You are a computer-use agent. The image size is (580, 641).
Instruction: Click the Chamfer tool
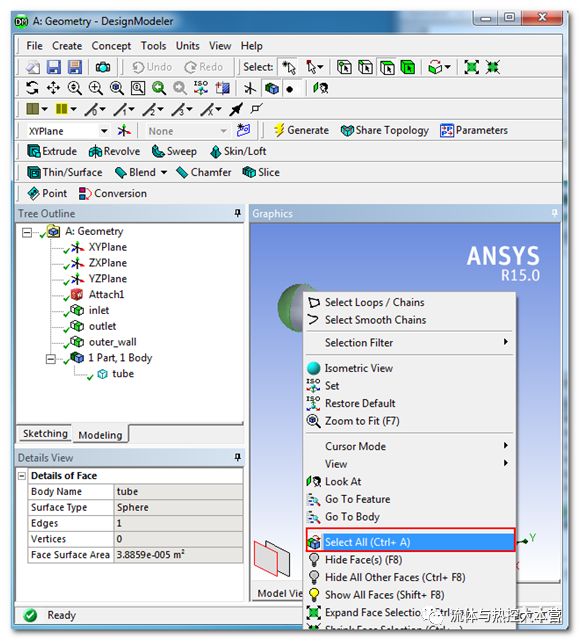[204, 173]
